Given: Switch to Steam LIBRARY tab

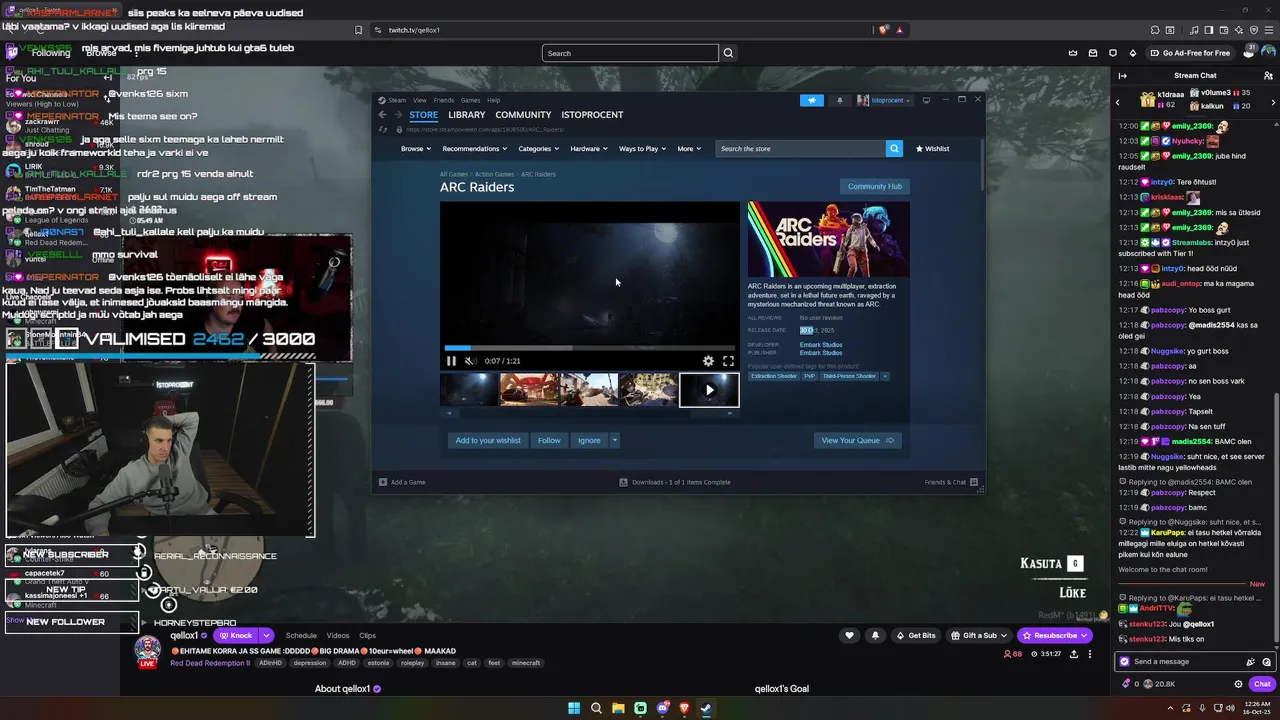Looking at the screenshot, I should [466, 115].
